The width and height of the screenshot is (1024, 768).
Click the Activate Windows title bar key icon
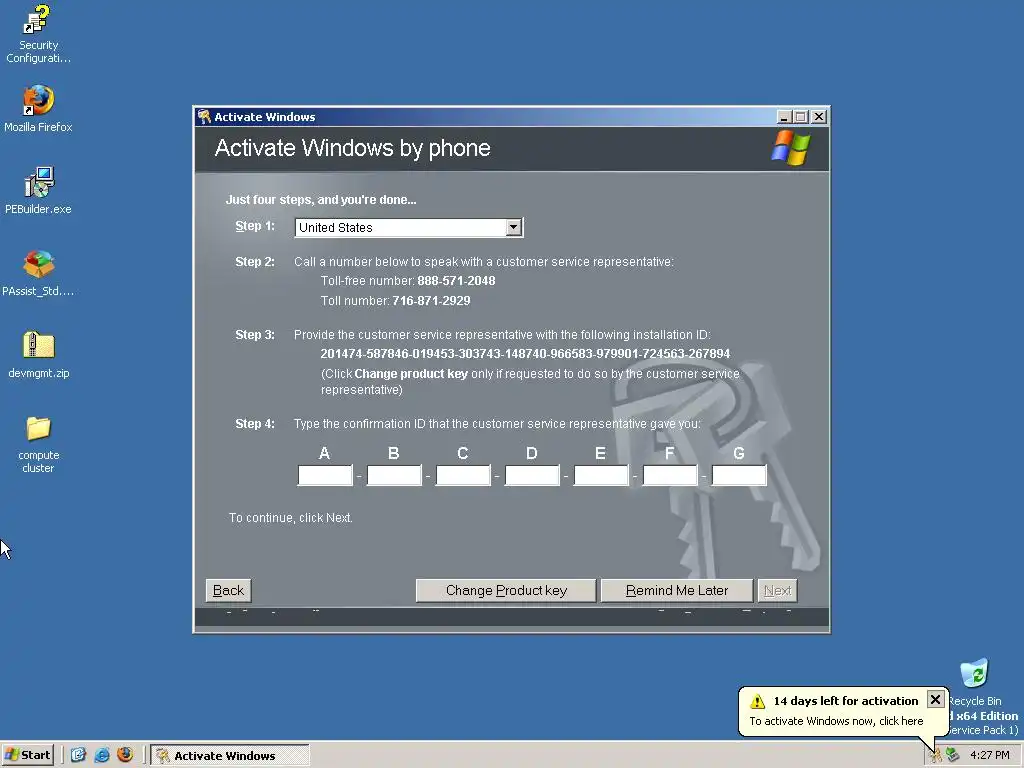pos(204,116)
